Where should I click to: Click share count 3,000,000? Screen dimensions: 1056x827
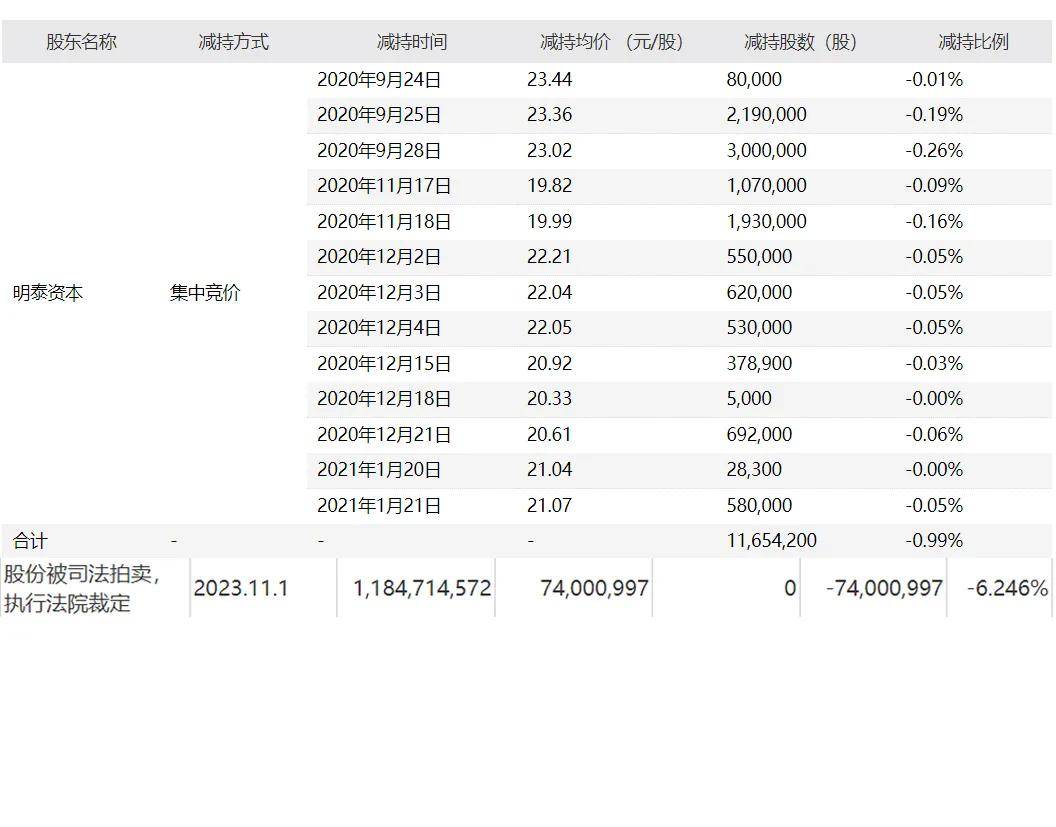point(766,150)
